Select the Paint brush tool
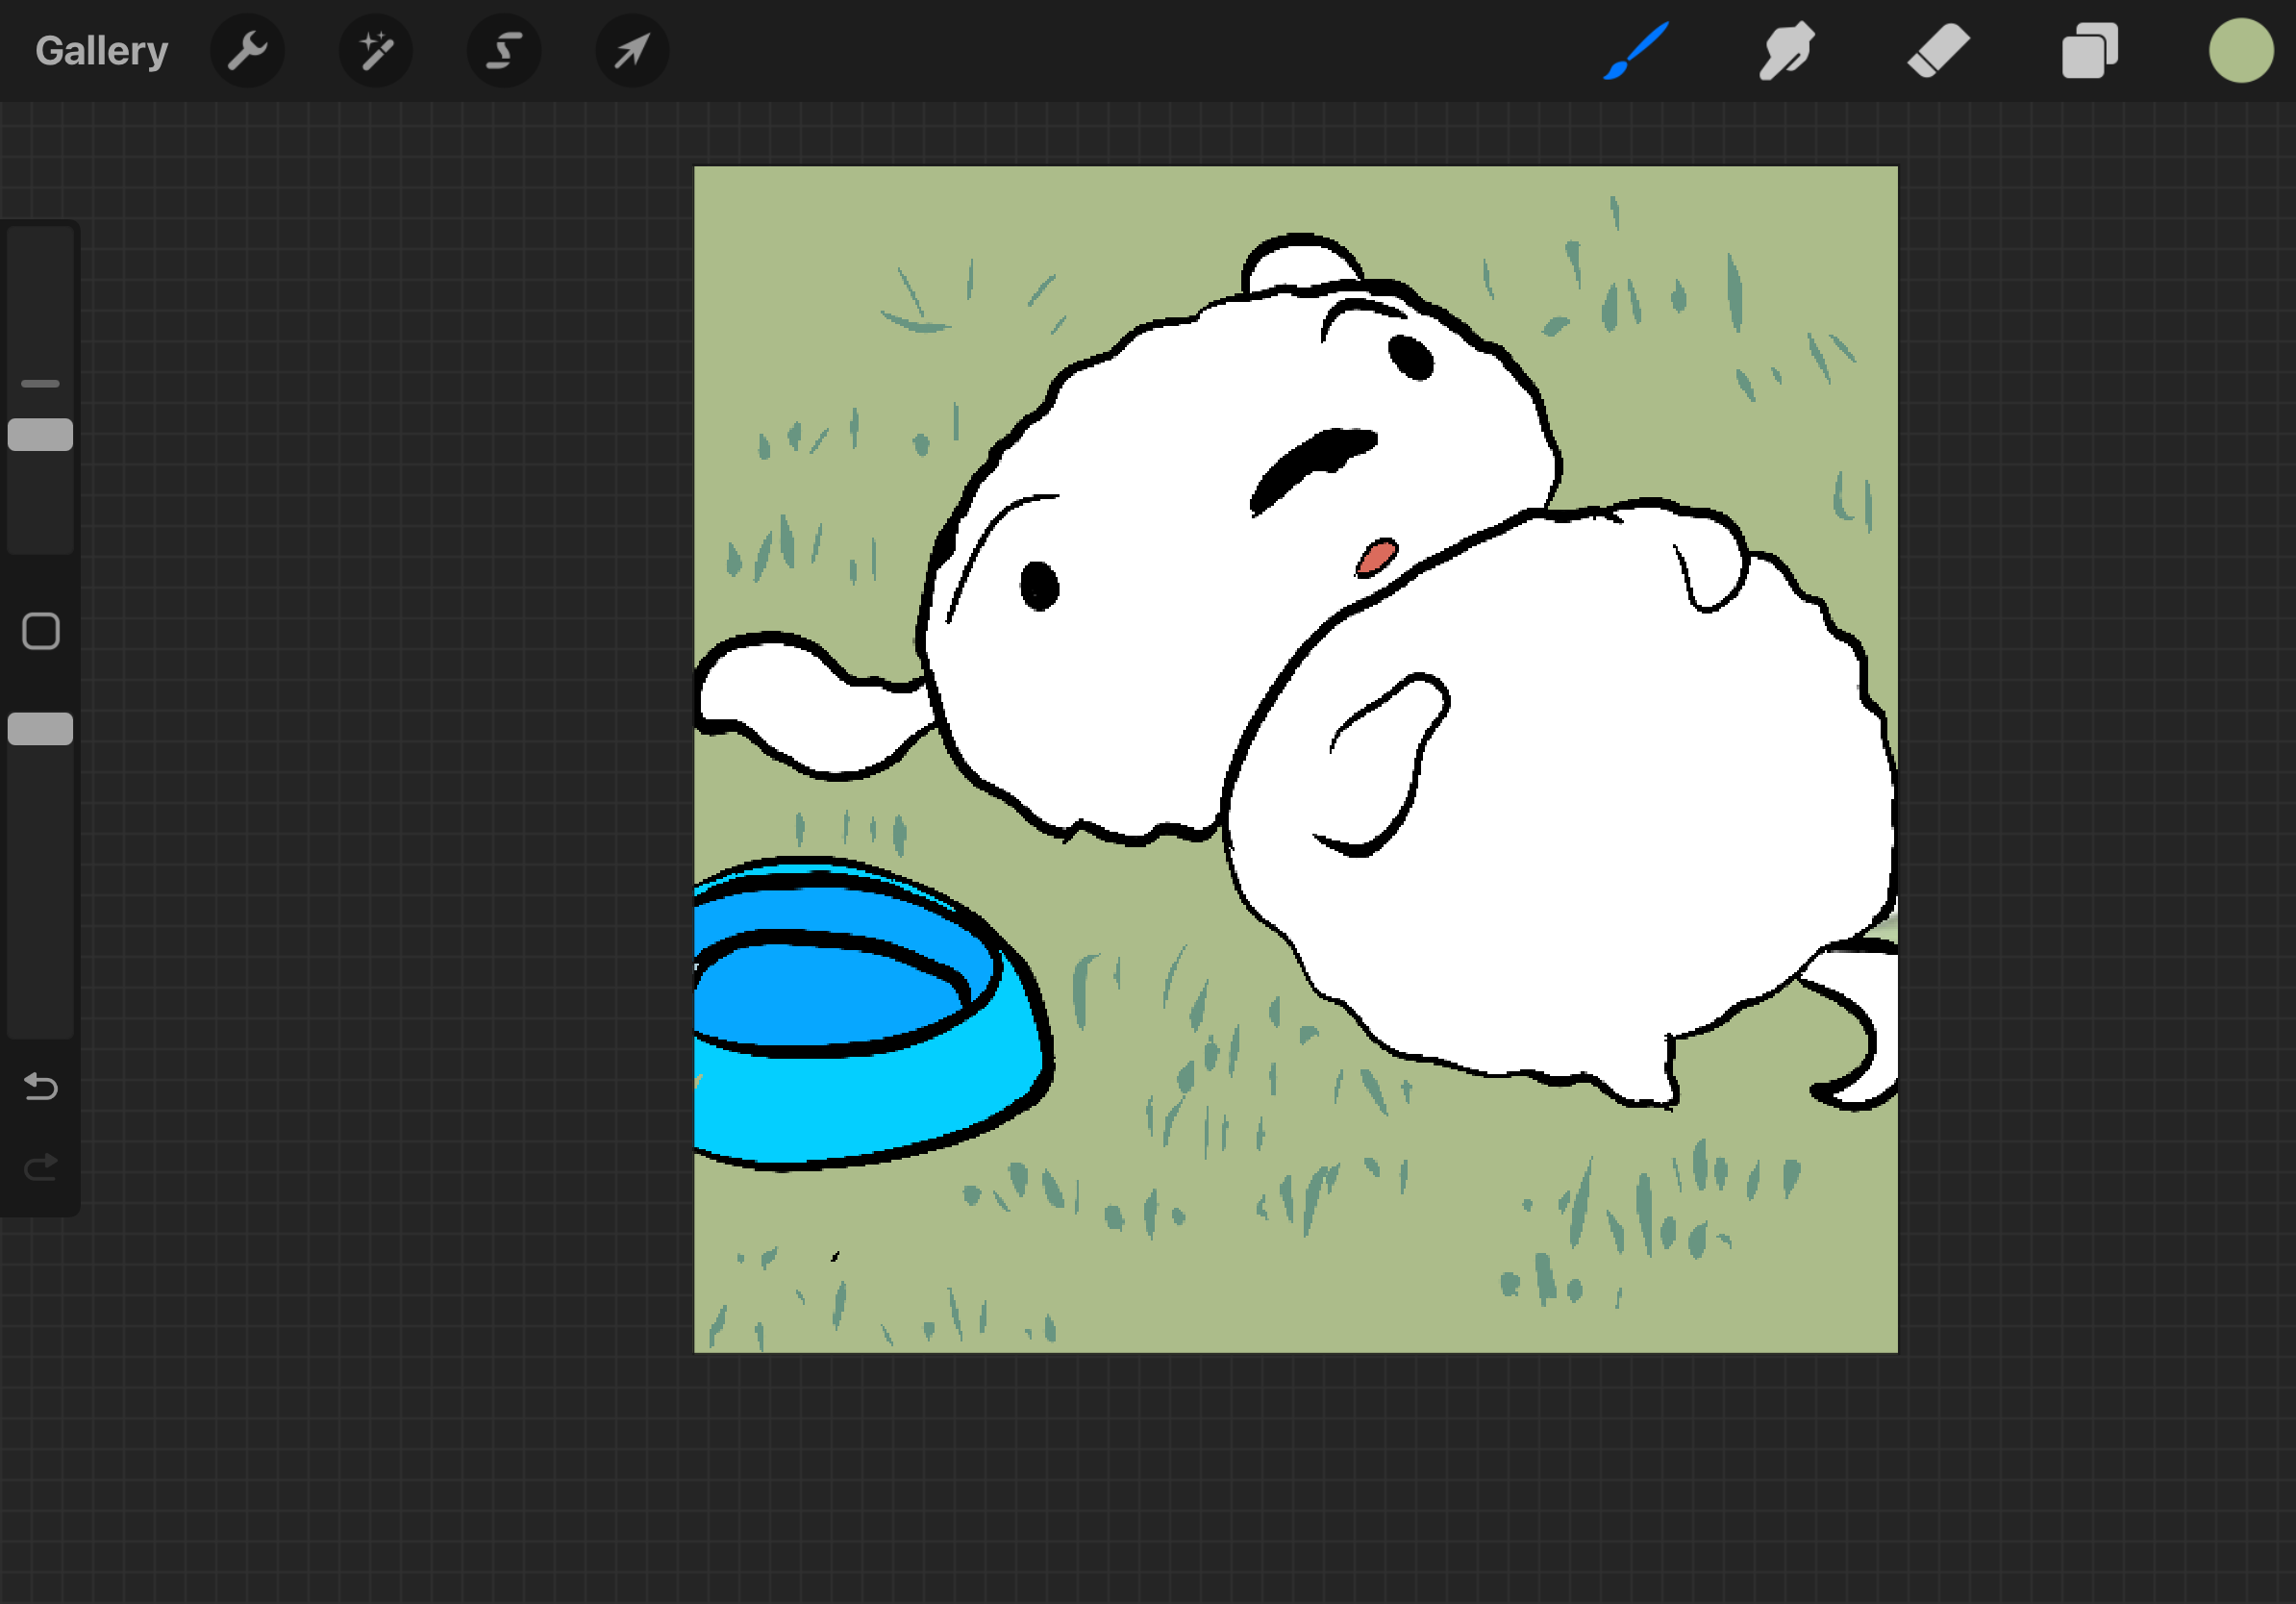 [1636, 51]
